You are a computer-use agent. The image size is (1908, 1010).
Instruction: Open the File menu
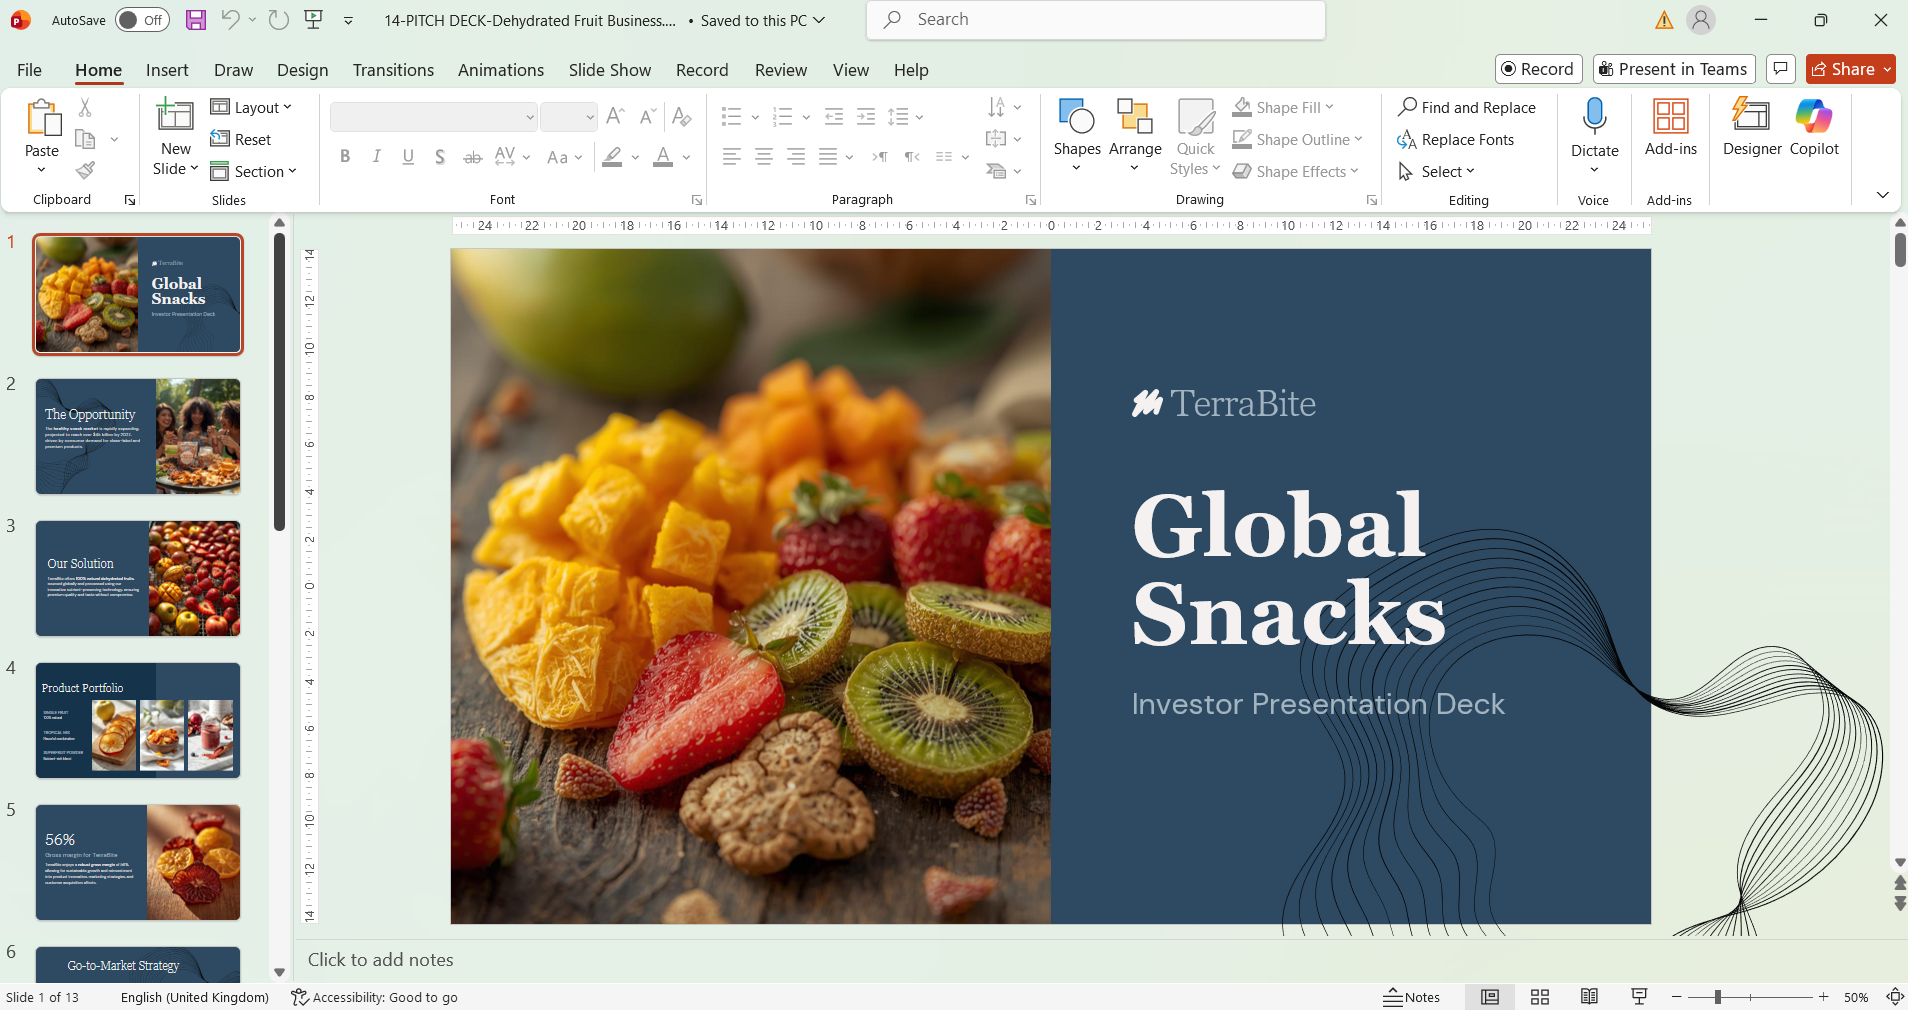tap(29, 69)
